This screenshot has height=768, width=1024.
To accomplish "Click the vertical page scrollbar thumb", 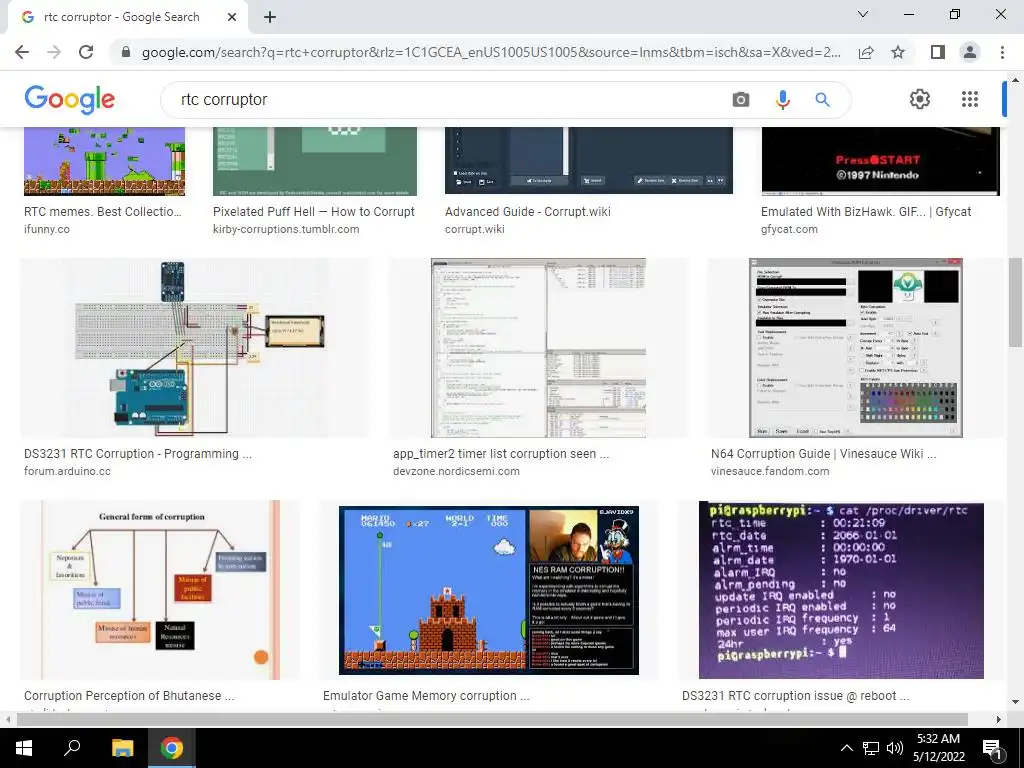I will [1015, 302].
